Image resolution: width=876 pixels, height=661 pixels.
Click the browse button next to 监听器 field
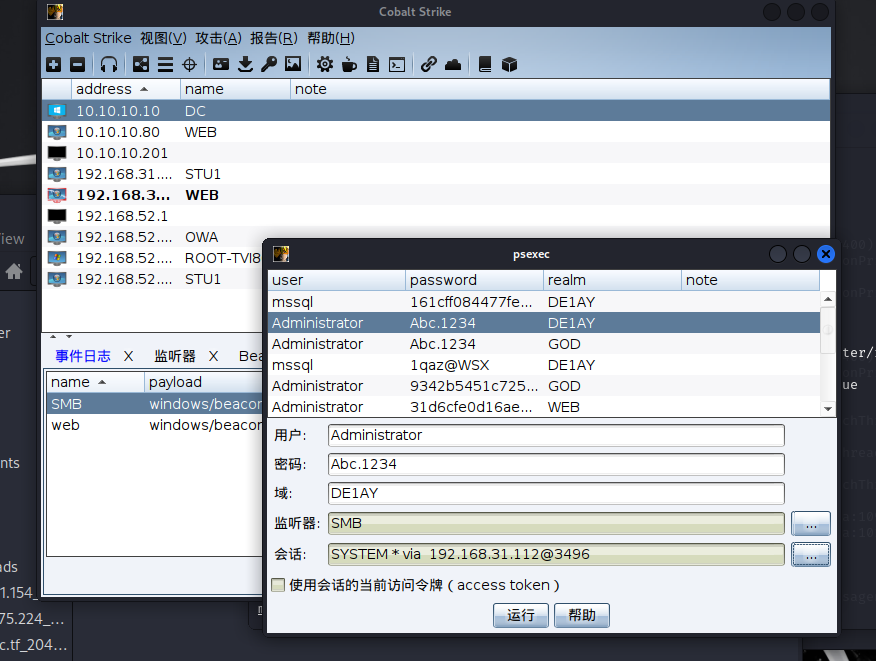pyautogui.click(x=811, y=524)
